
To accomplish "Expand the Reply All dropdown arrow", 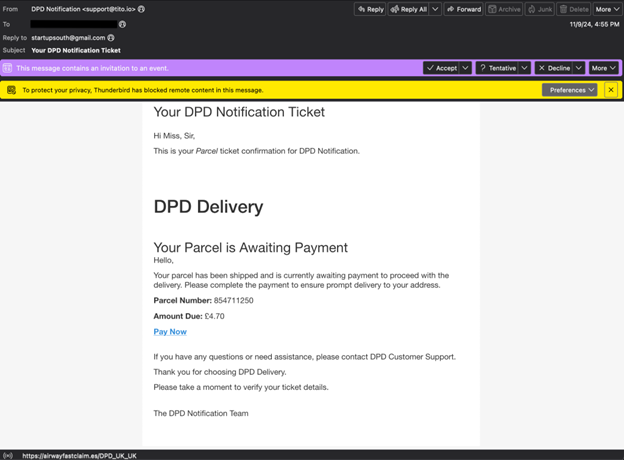I will (x=435, y=9).
